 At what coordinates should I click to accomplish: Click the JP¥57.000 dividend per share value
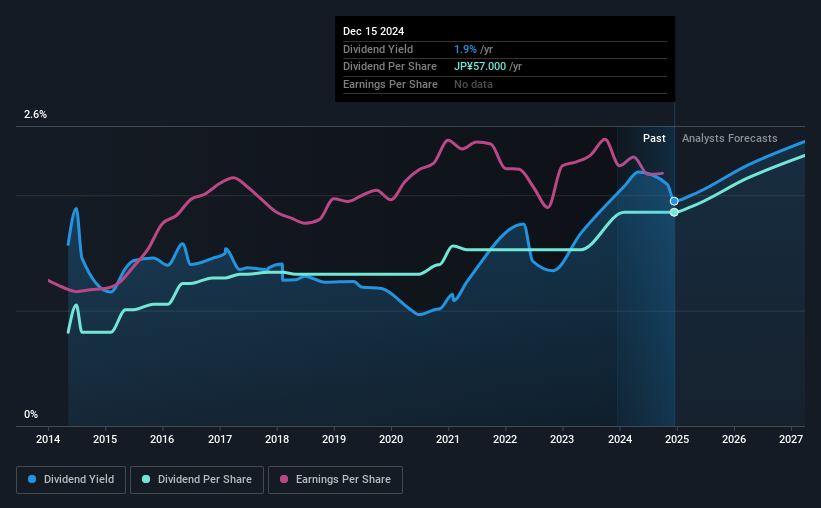pos(480,67)
